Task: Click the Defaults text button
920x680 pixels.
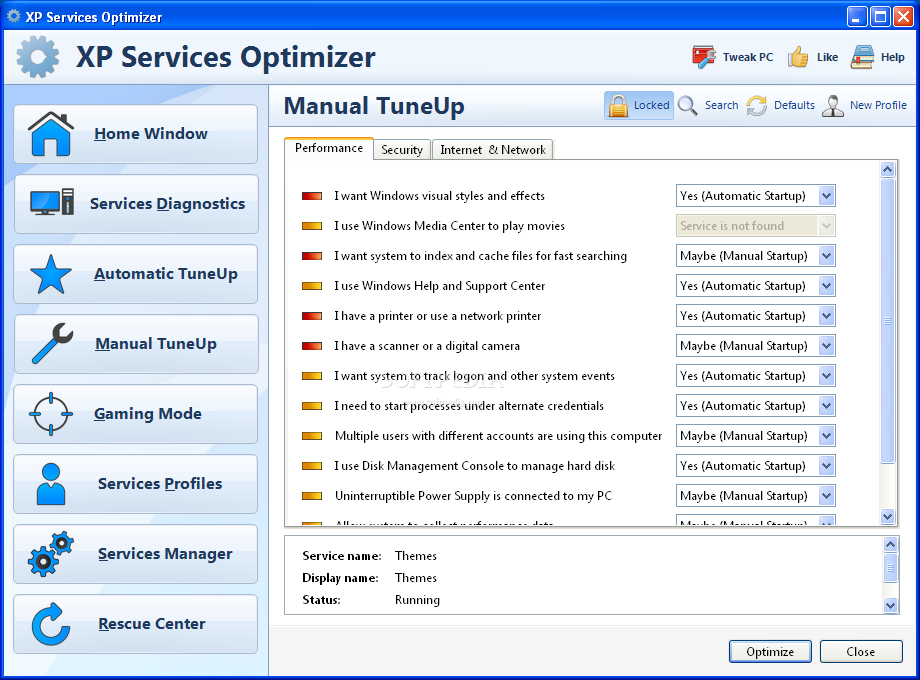Action: point(794,105)
